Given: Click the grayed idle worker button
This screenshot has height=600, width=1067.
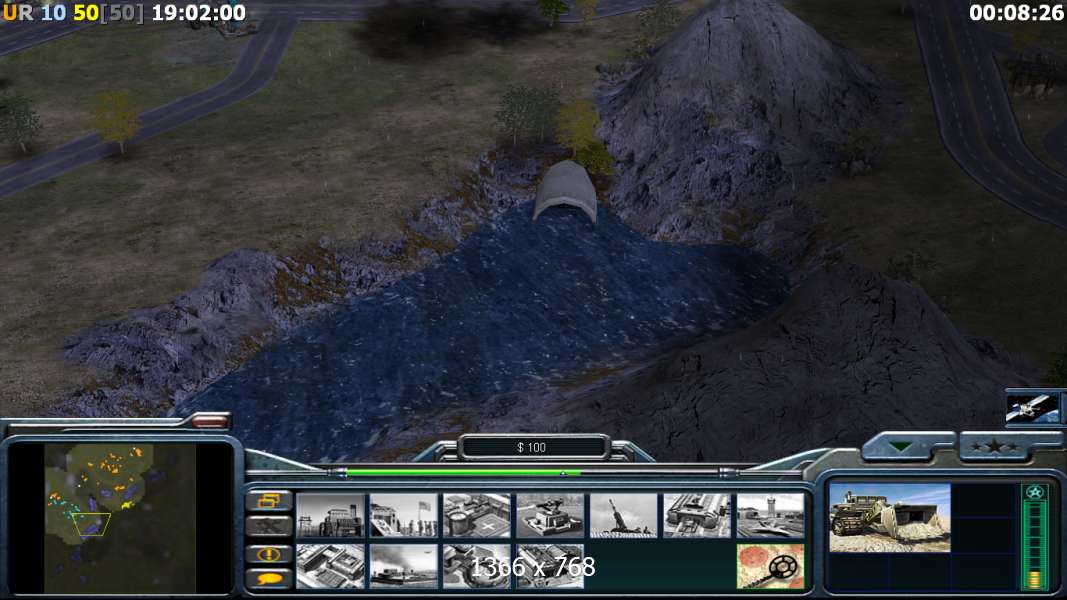Looking at the screenshot, I should tap(269, 526).
